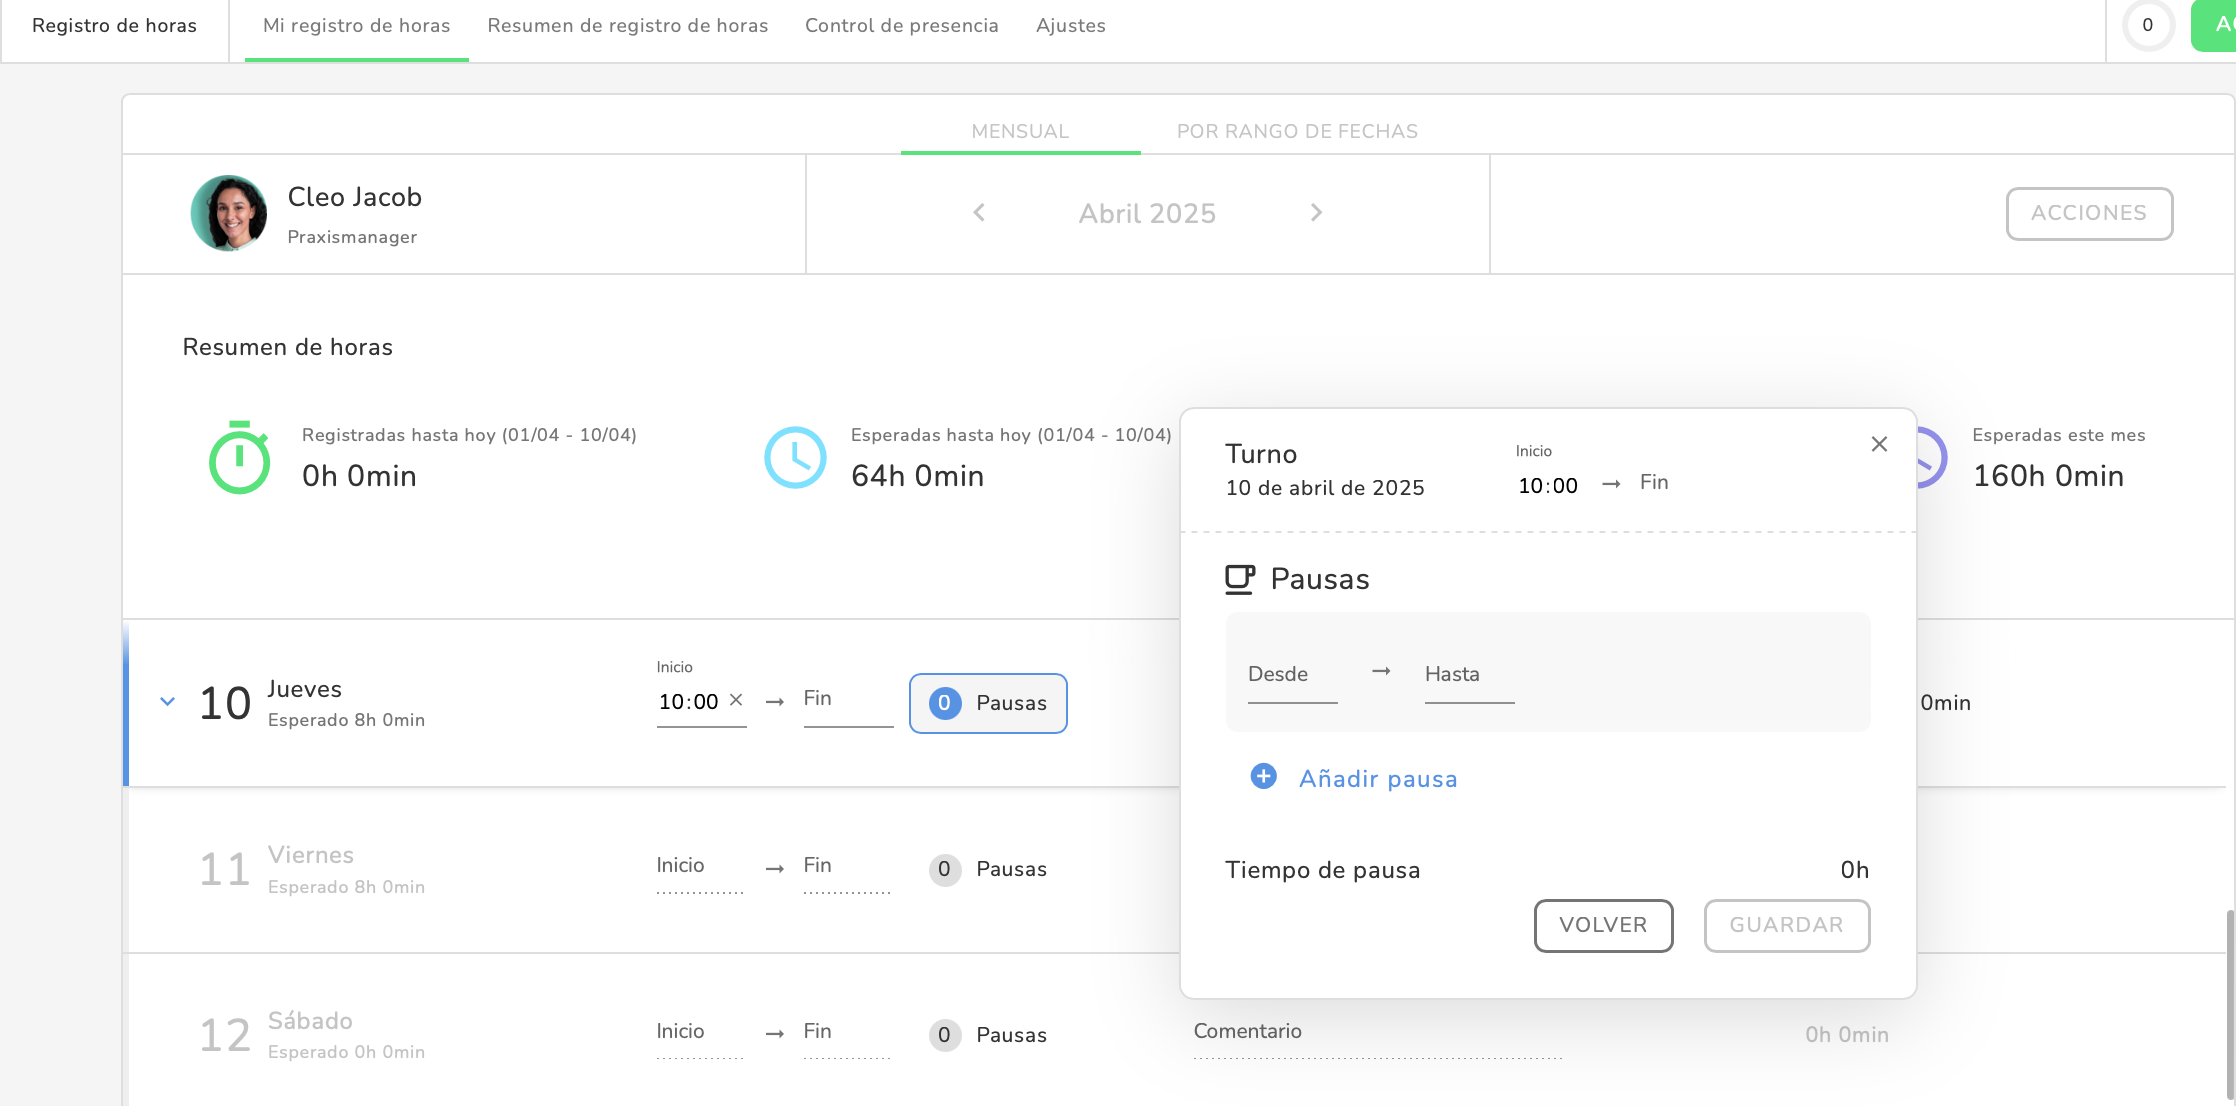This screenshot has width=2236, height=1106.
Task: Click the blue plus icon for Añadir pausa
Action: (1263, 777)
